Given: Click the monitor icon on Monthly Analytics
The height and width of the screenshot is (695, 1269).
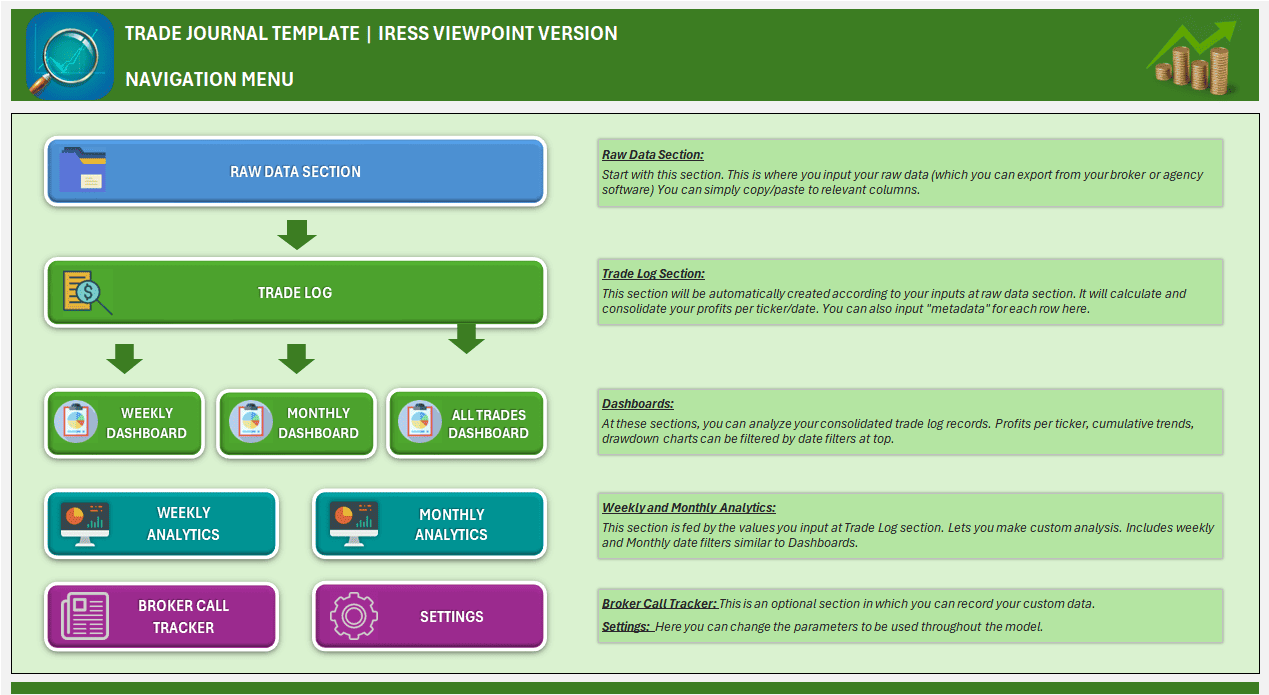Looking at the screenshot, I should point(354,524).
